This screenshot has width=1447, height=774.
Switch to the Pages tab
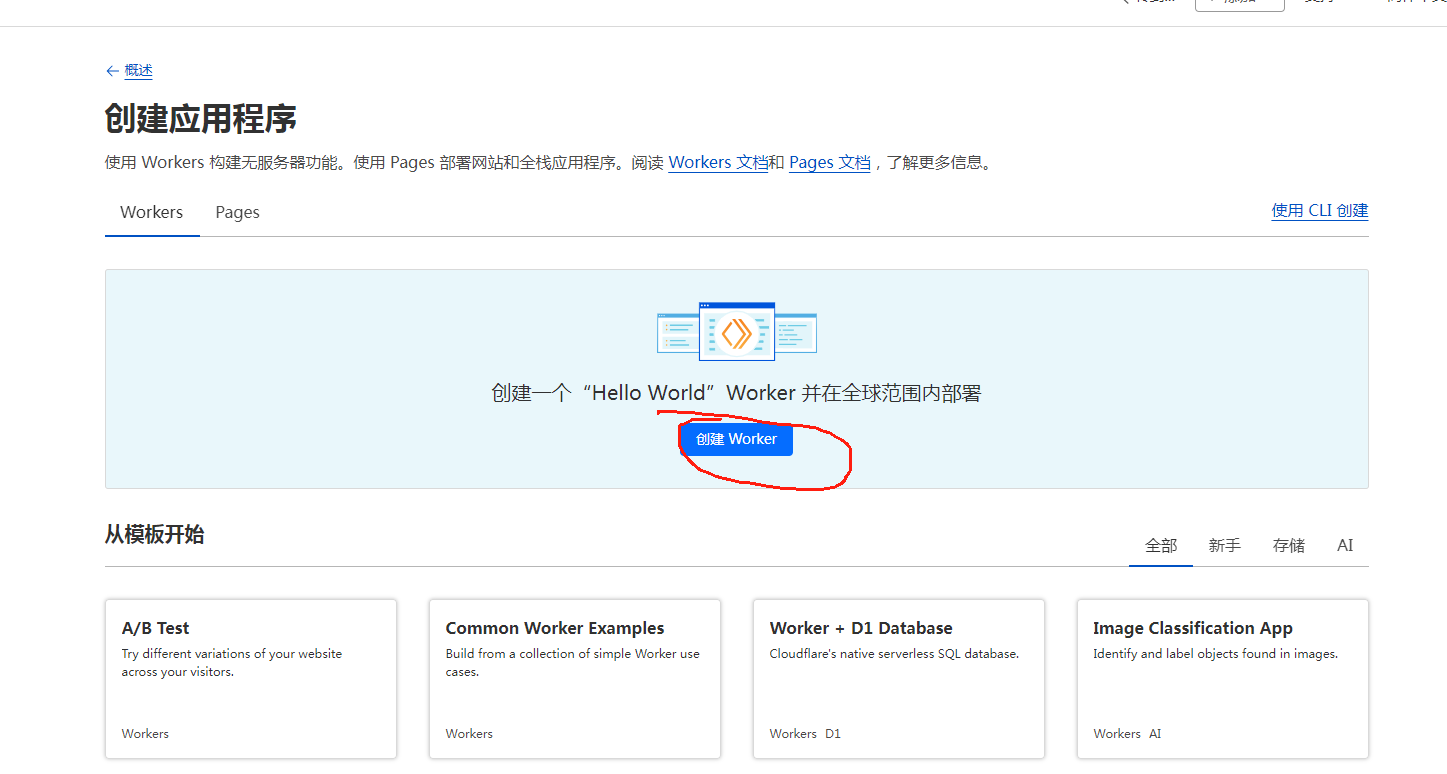tap(237, 212)
